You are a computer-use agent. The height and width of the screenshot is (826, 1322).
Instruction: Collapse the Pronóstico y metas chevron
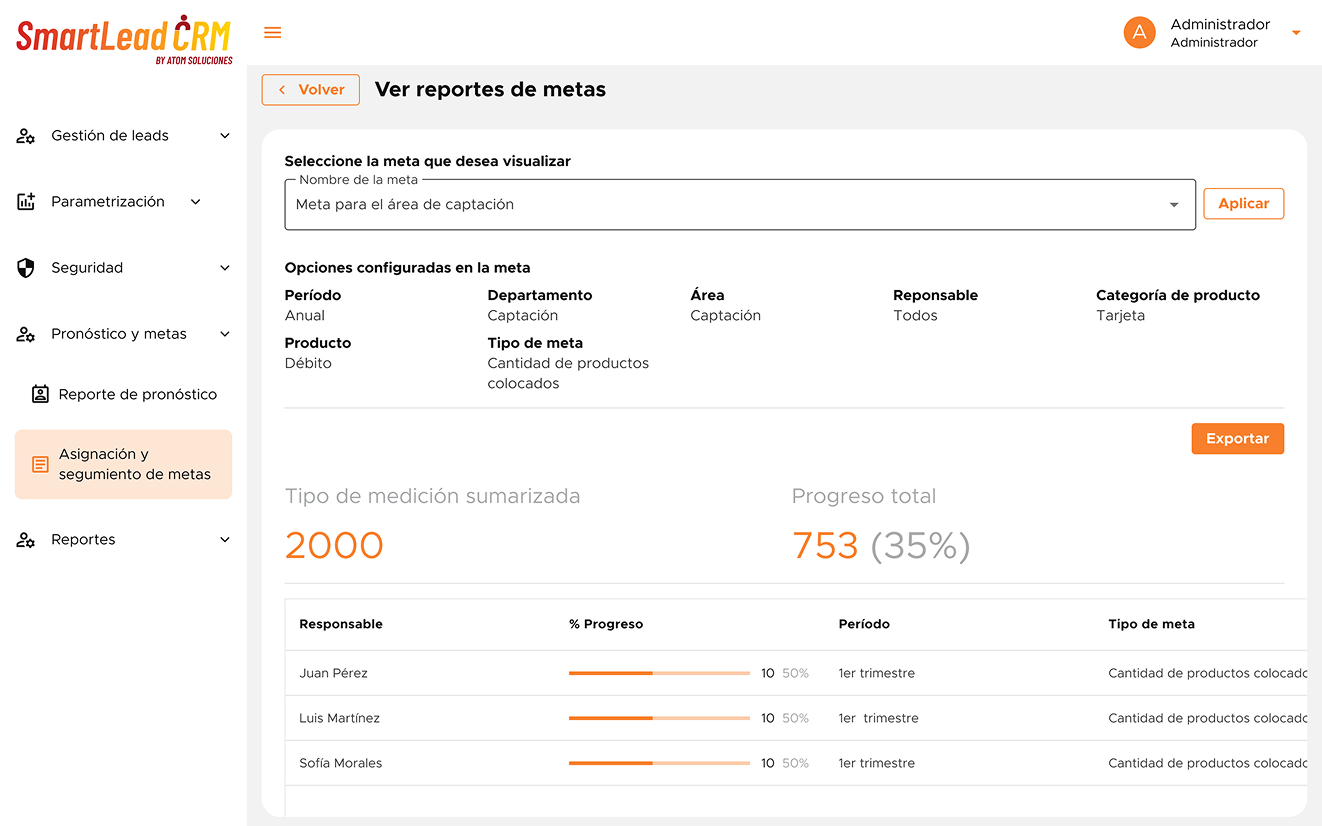(x=225, y=334)
